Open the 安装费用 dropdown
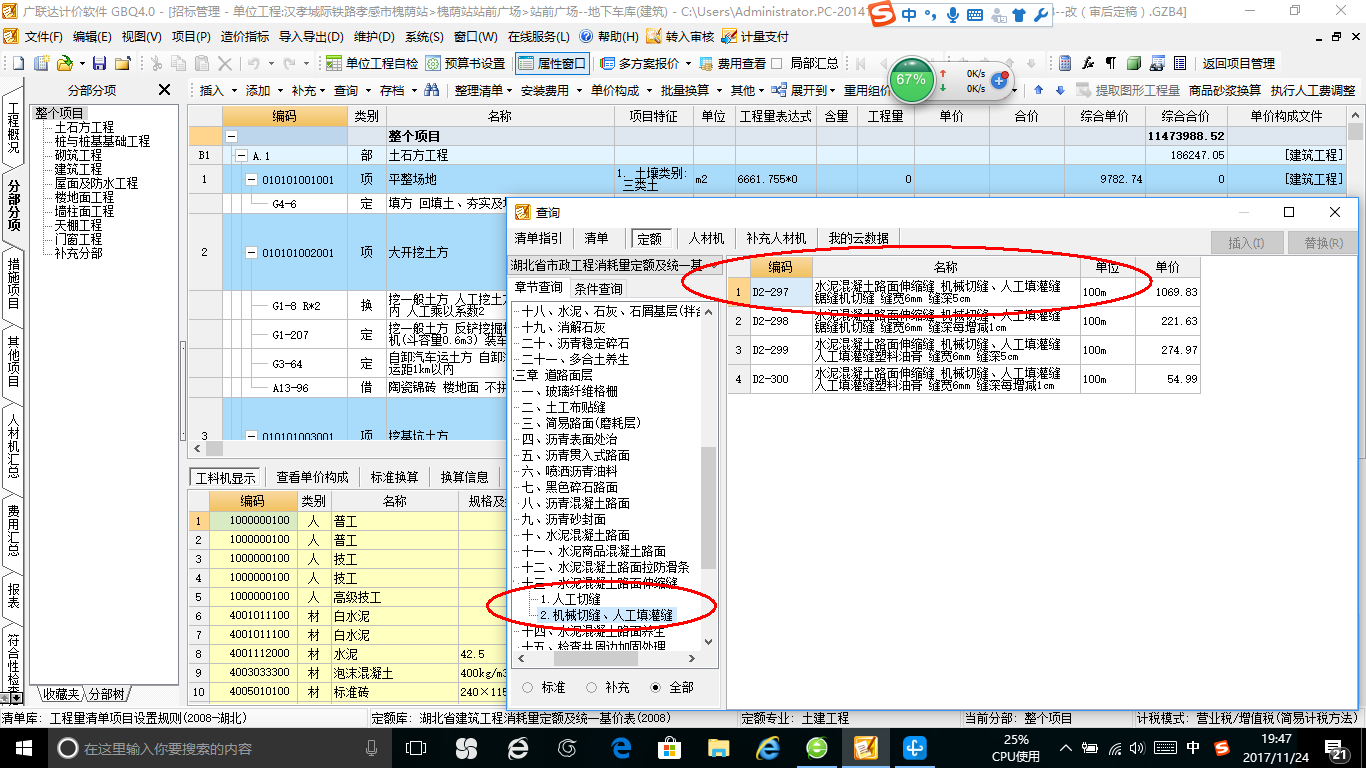1366x768 pixels. 550,90
